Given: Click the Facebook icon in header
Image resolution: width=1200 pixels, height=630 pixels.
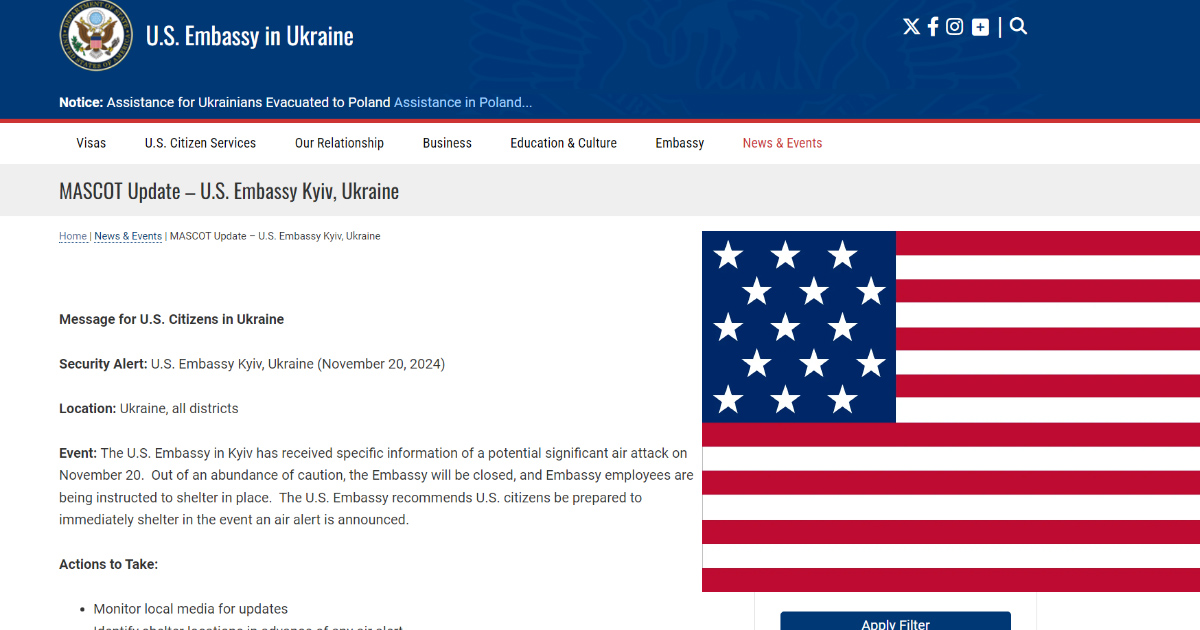Looking at the screenshot, I should (x=933, y=27).
